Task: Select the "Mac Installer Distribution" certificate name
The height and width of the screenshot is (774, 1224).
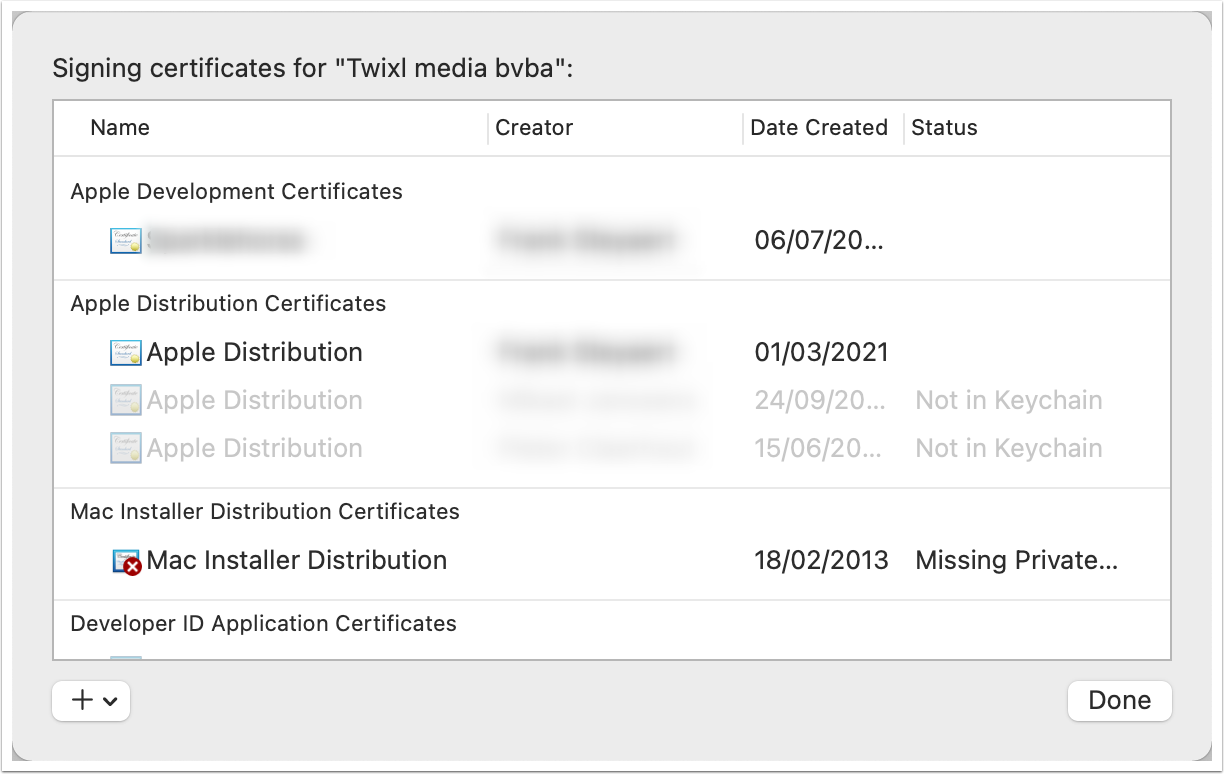Action: click(297, 560)
